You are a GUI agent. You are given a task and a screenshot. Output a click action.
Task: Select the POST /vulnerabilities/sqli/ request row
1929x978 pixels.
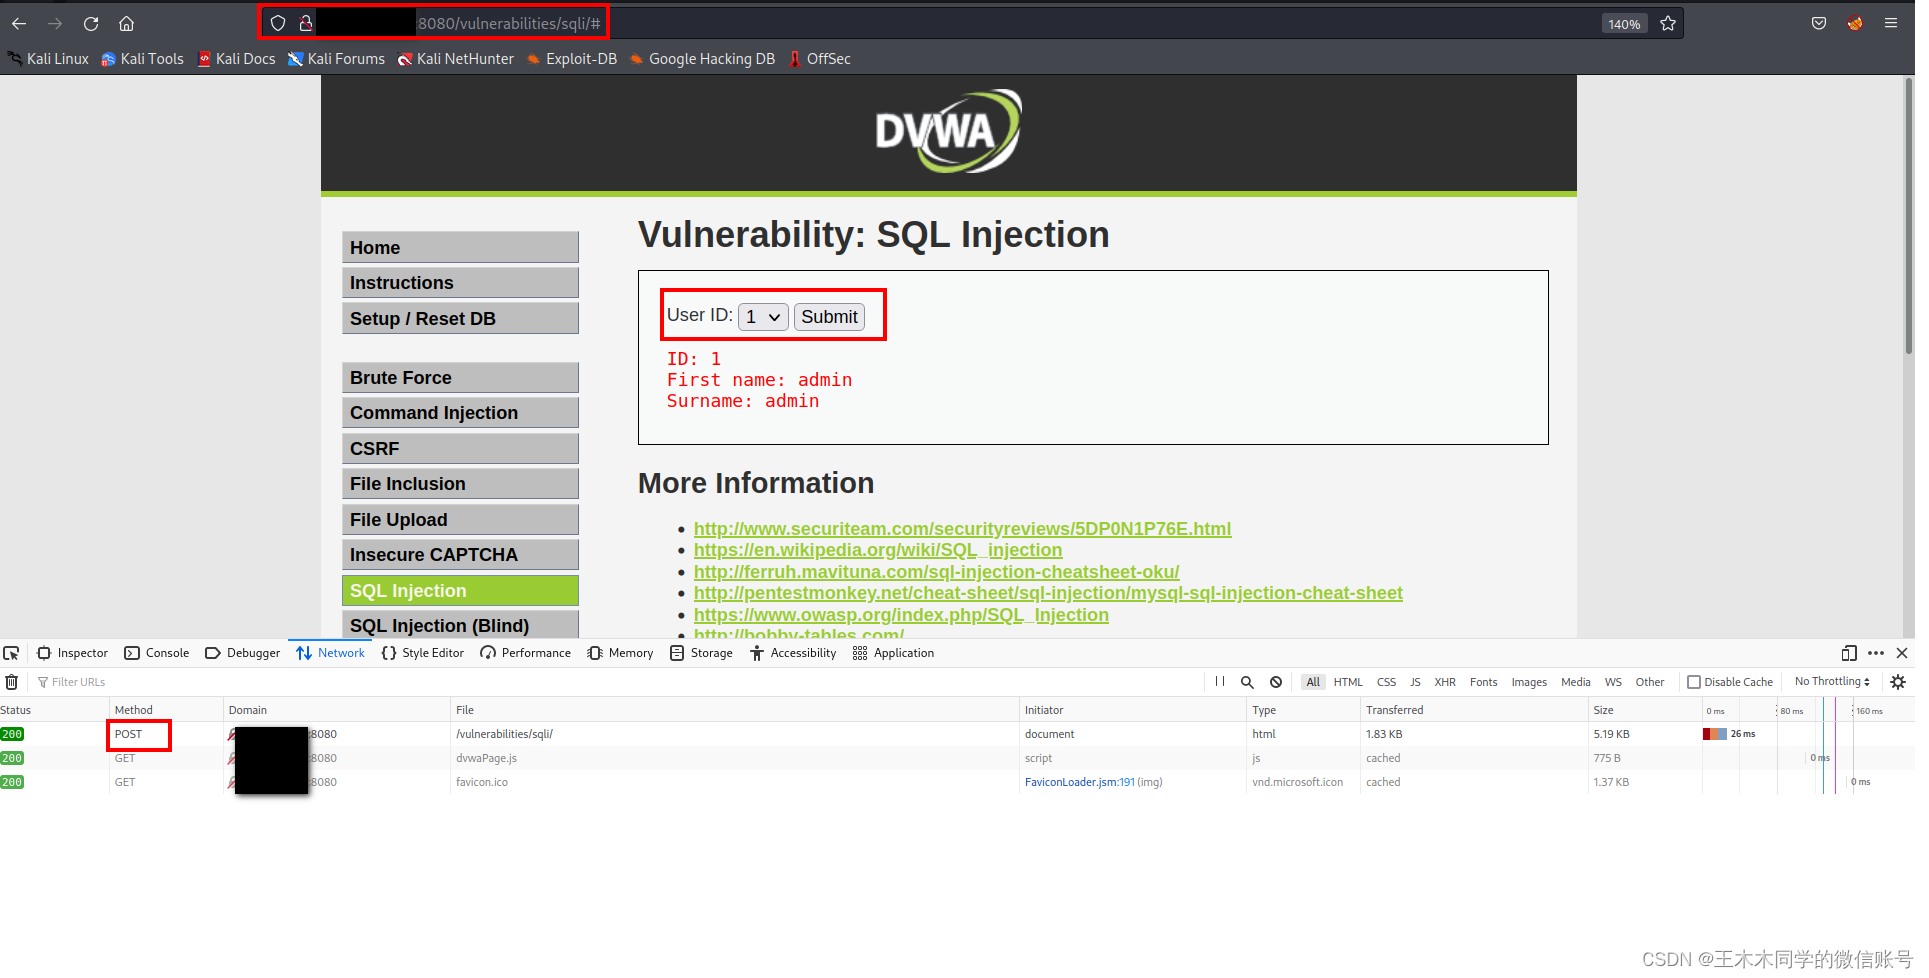click(x=957, y=734)
